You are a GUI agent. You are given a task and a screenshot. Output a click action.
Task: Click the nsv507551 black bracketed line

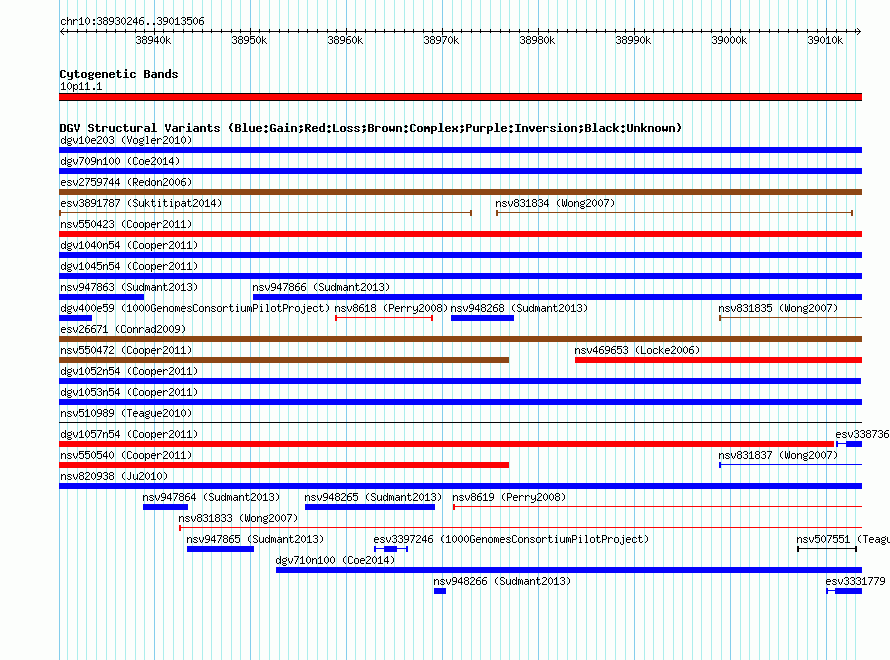pos(827,549)
